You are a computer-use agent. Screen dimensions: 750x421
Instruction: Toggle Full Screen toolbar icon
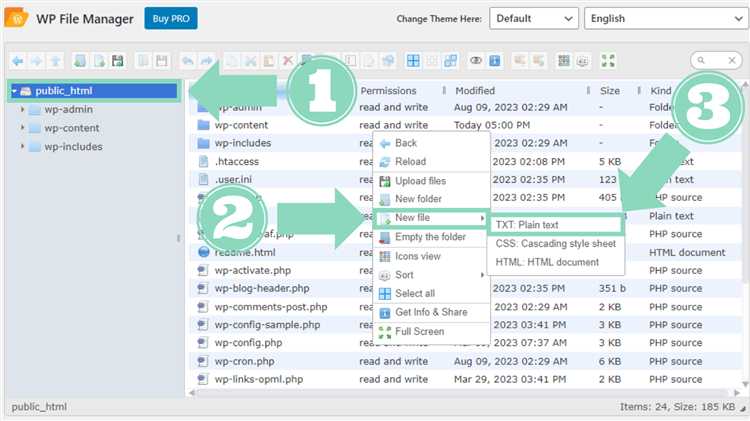click(x=608, y=61)
